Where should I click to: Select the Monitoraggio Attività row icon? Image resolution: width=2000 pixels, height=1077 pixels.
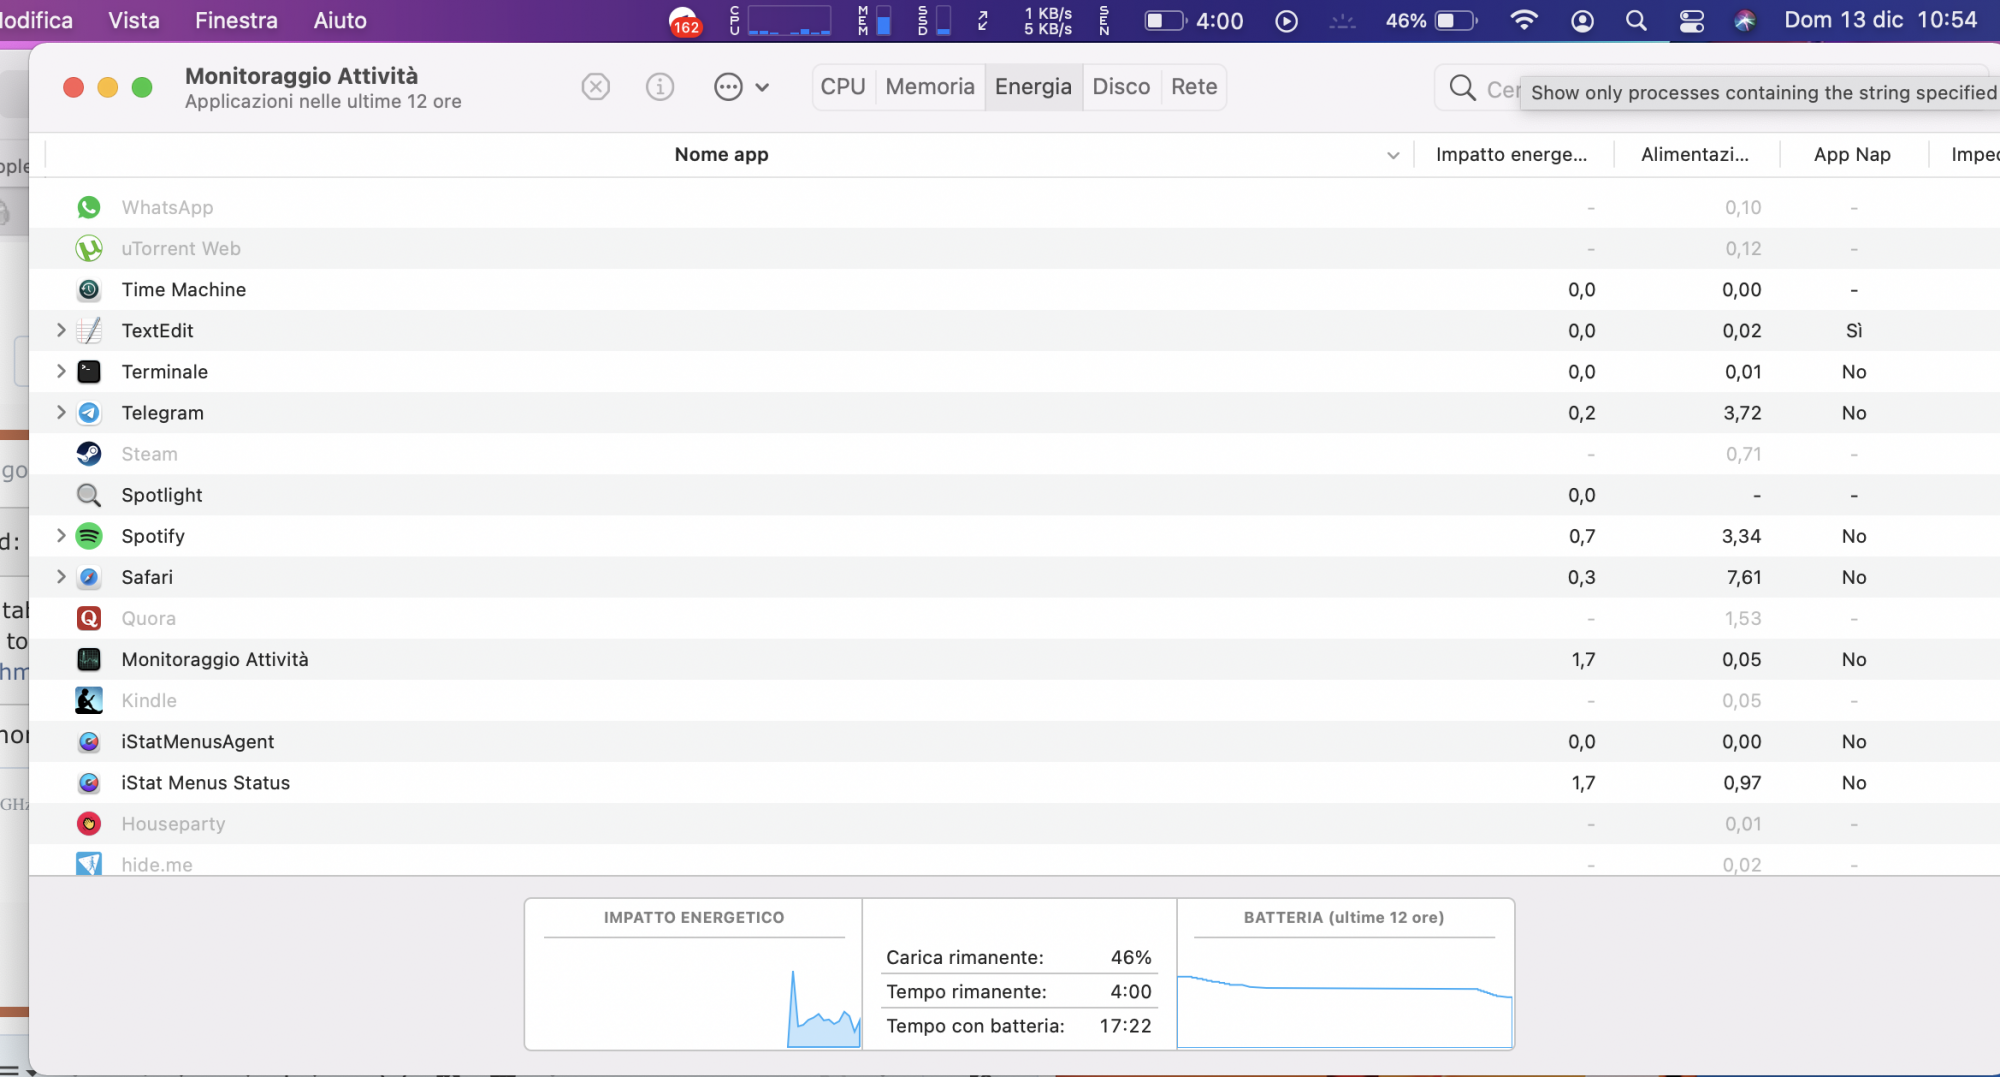pos(89,659)
